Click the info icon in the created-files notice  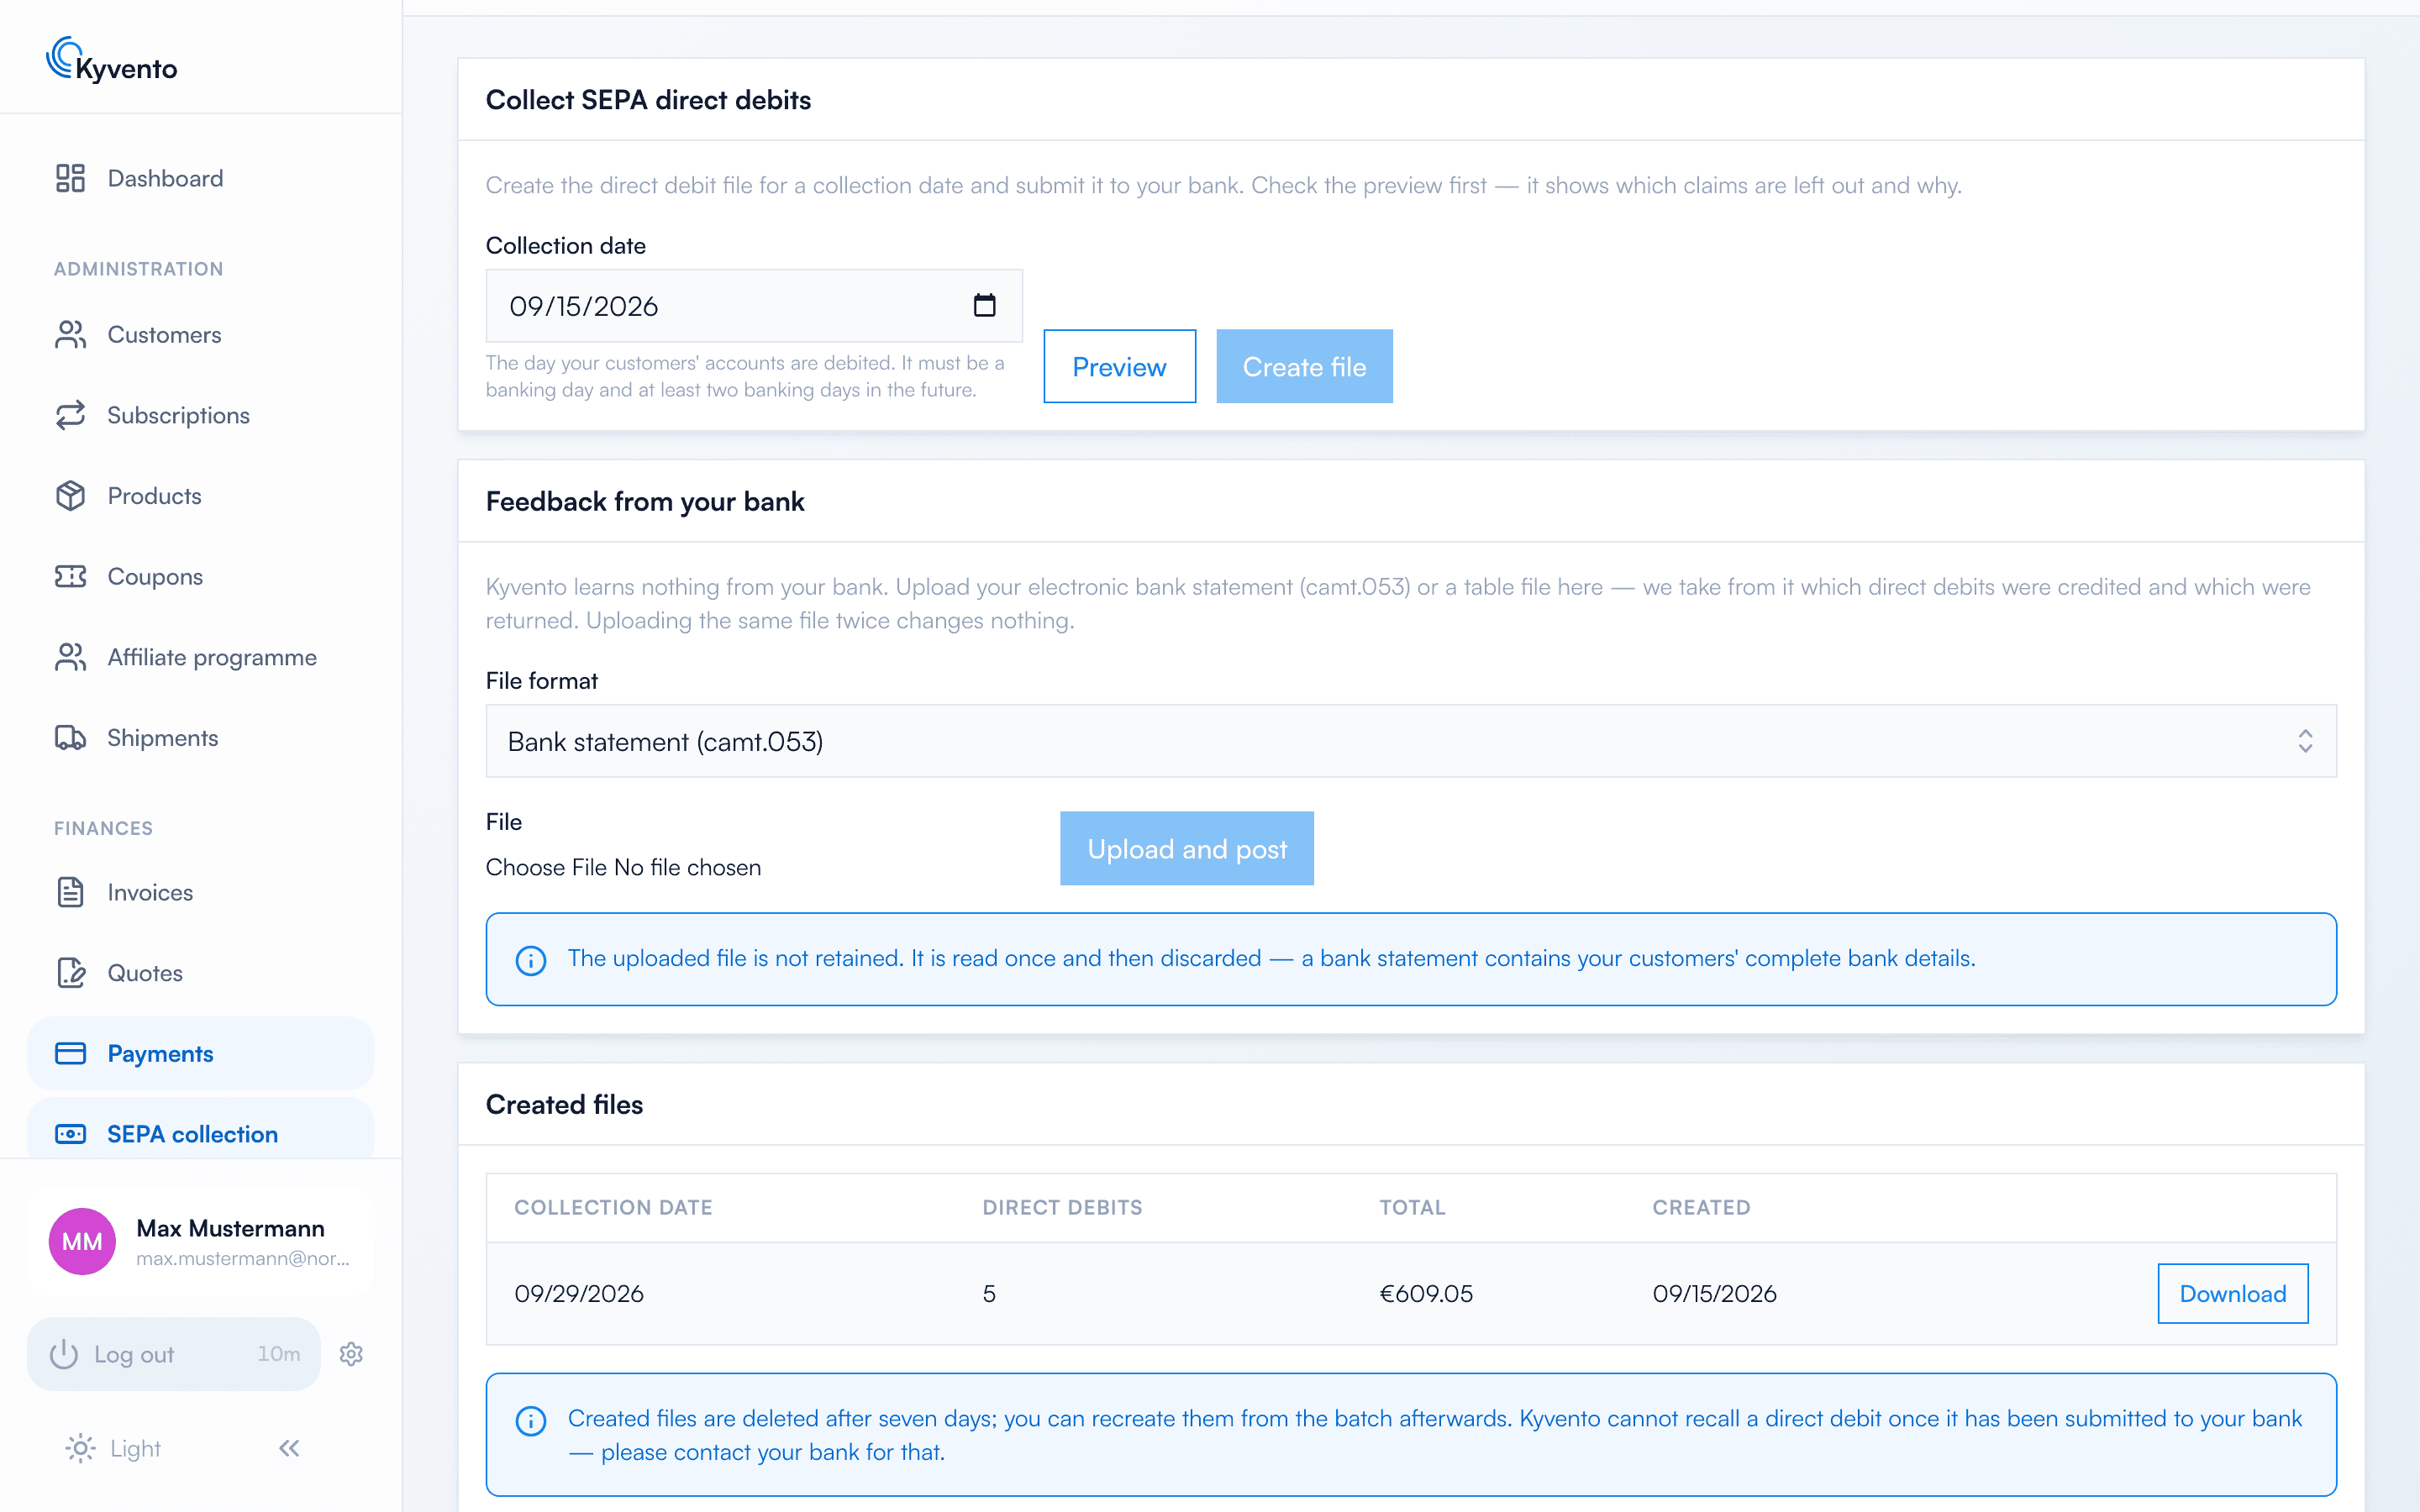point(531,1420)
